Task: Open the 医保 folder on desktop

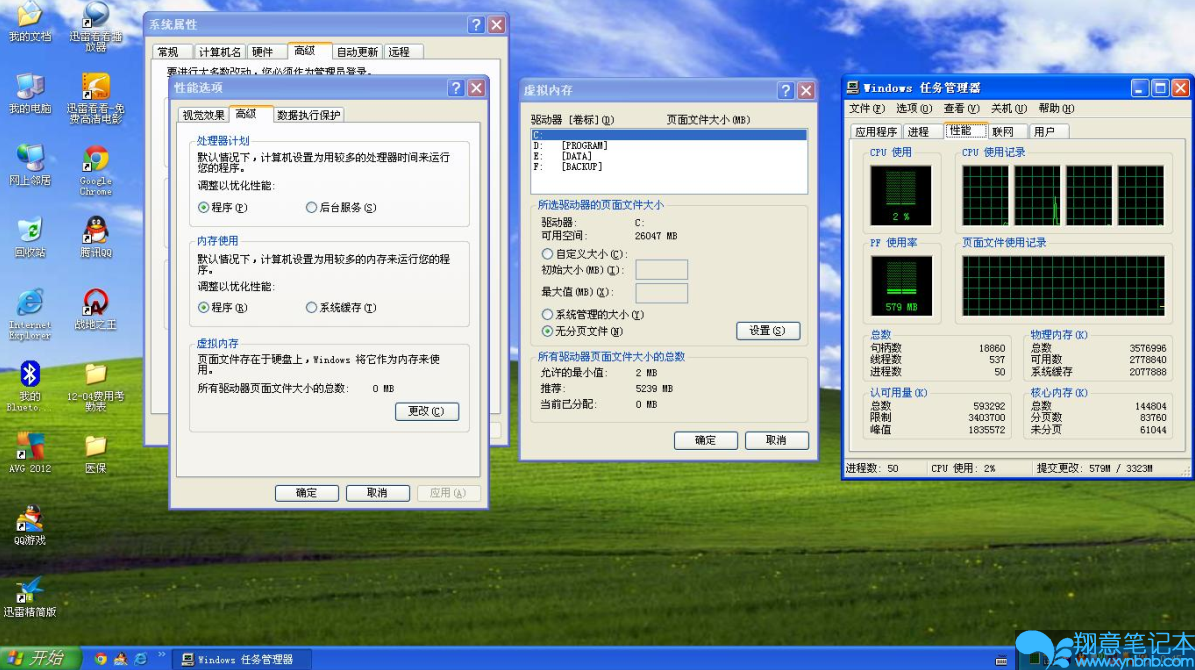Action: (x=95, y=453)
